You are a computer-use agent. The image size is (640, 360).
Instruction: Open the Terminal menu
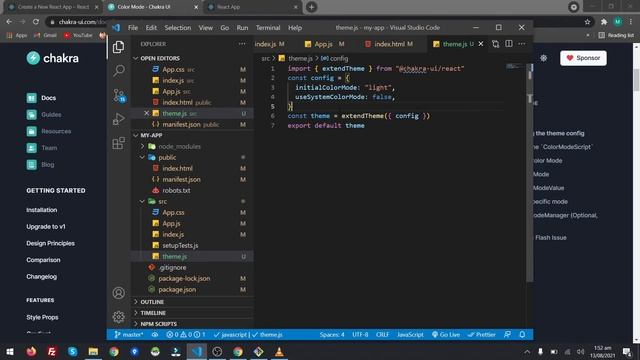point(268,28)
